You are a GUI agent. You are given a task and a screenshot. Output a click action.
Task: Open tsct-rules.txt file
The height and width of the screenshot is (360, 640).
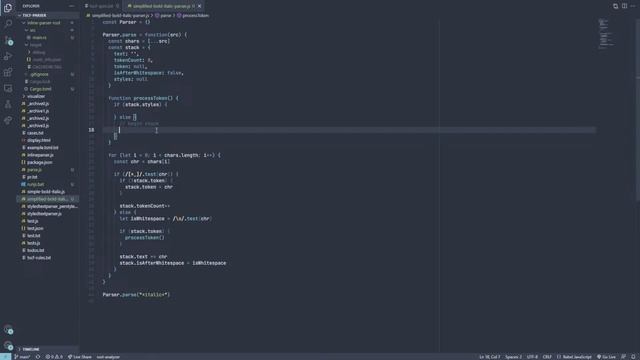[x=48, y=258]
